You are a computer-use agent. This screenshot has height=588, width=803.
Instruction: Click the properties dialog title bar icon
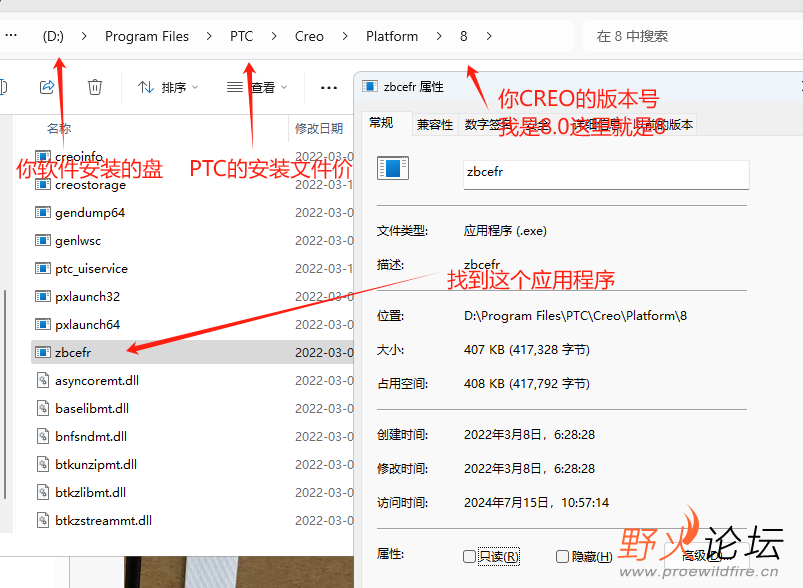point(370,86)
